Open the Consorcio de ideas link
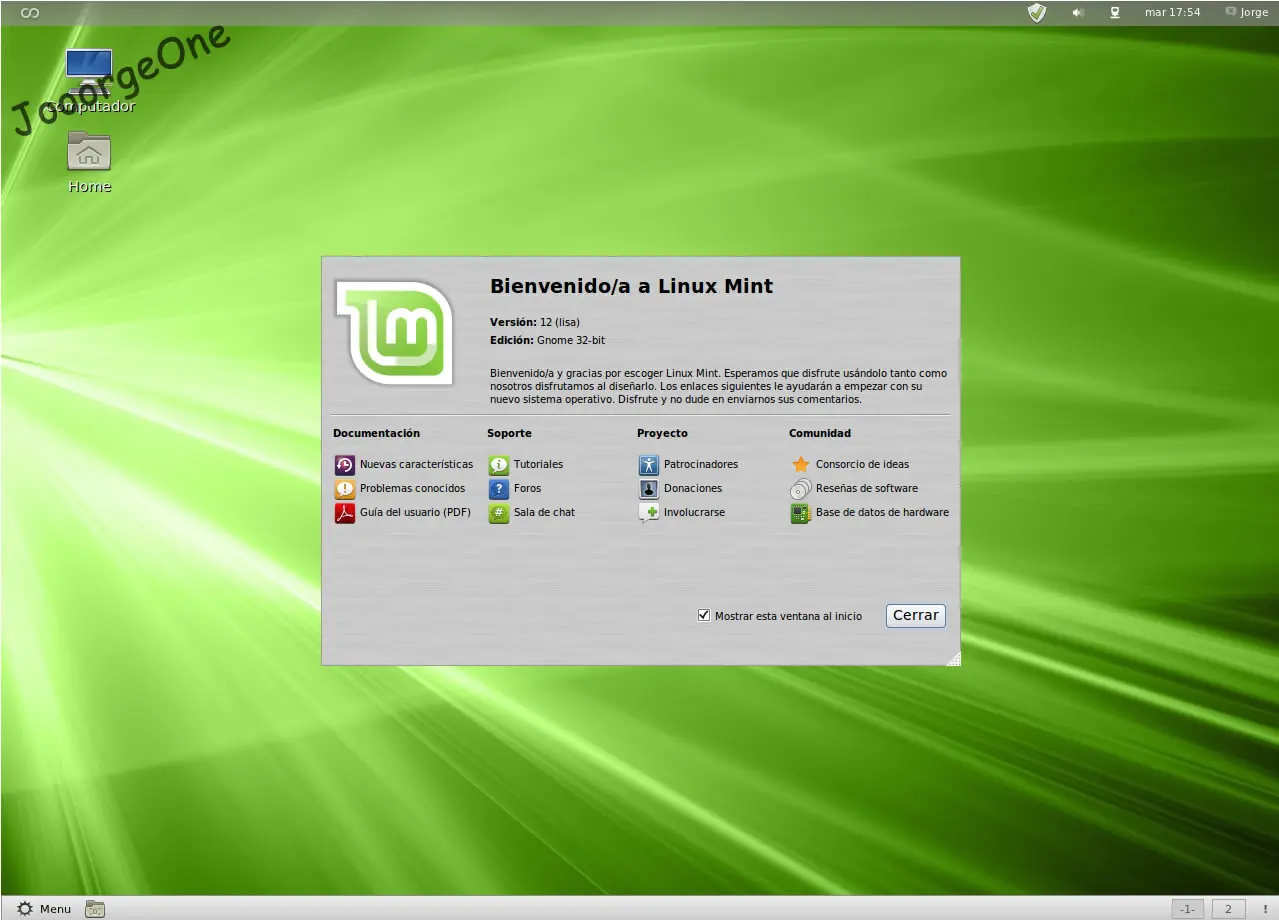The image size is (1279, 920). [x=862, y=465]
